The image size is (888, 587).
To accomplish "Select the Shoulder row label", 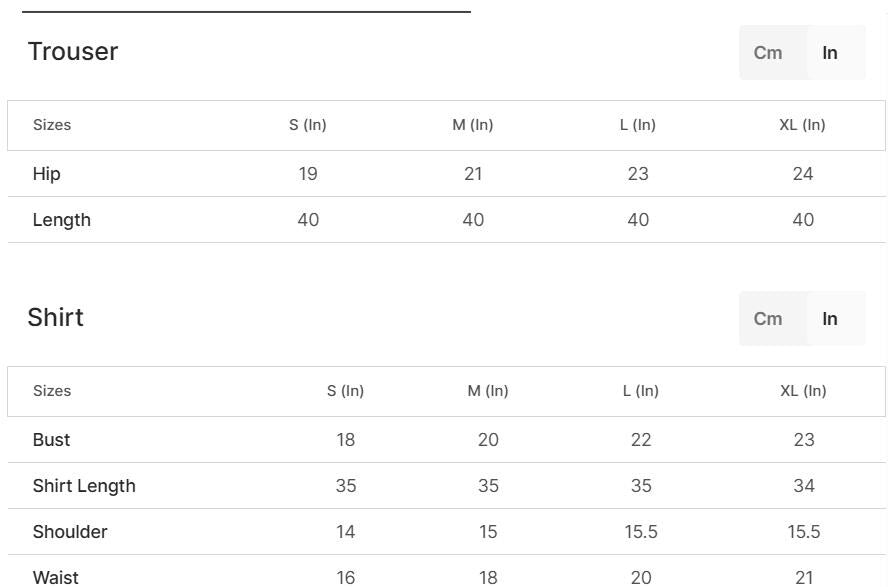I will pyautogui.click(x=70, y=532).
